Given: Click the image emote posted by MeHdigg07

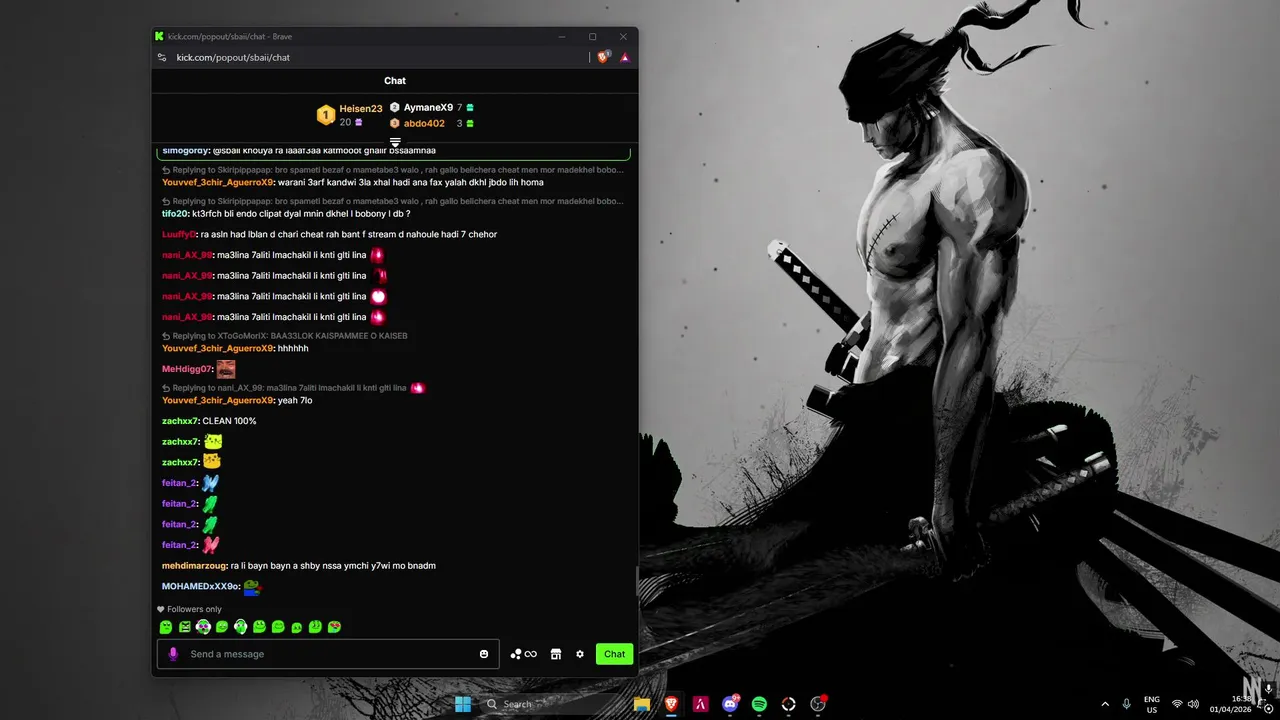Looking at the screenshot, I should click(226, 369).
